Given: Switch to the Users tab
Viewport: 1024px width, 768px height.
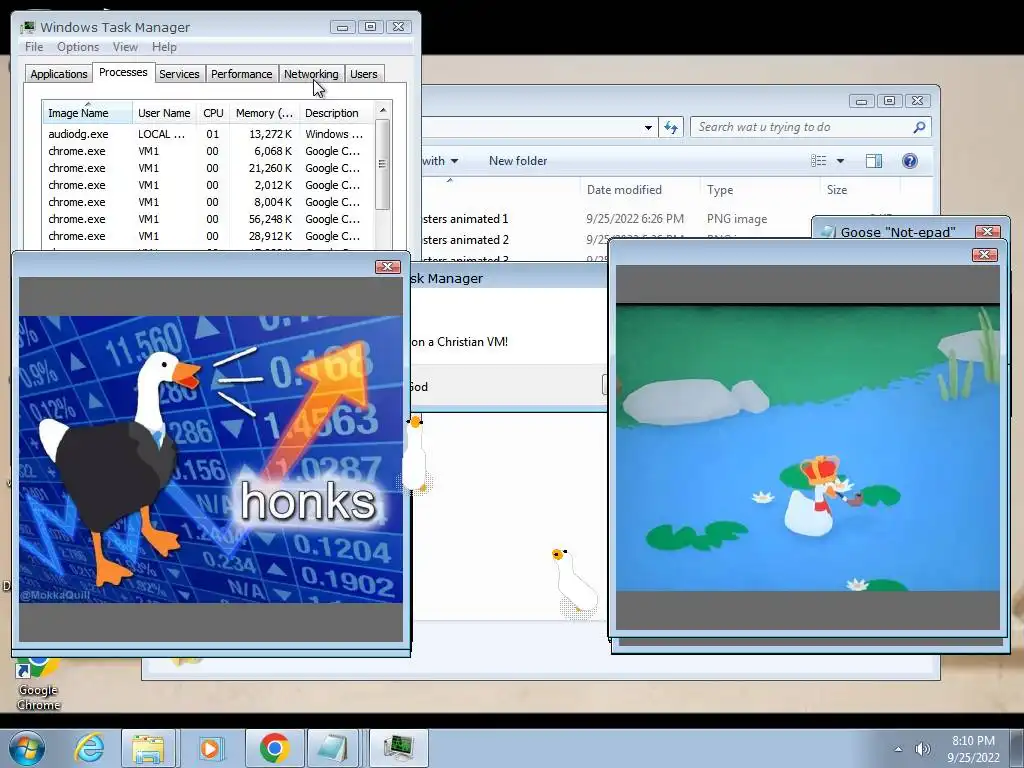Looking at the screenshot, I should tap(363, 74).
